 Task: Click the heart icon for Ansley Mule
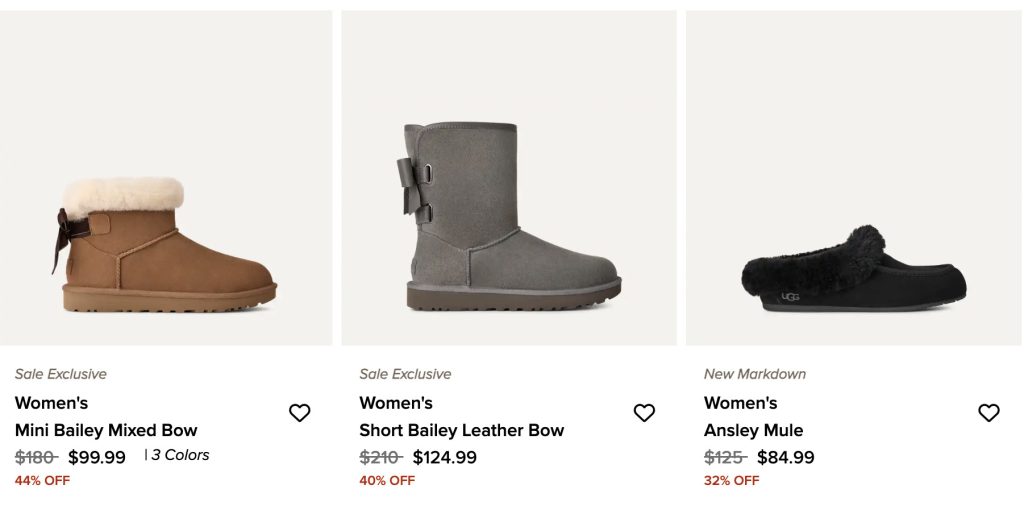[x=988, y=413]
